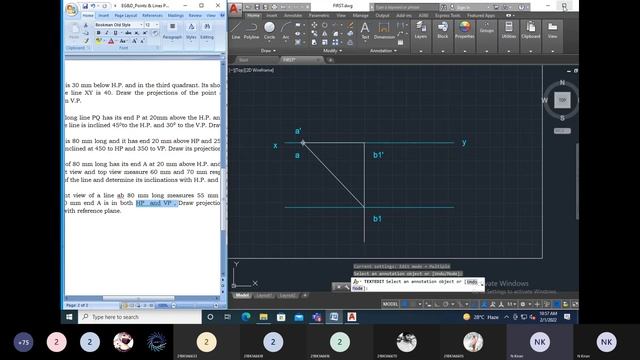Toggle Strikethrough formatting in Word
Screen dimensions: 640x360
[x=128, y=33]
